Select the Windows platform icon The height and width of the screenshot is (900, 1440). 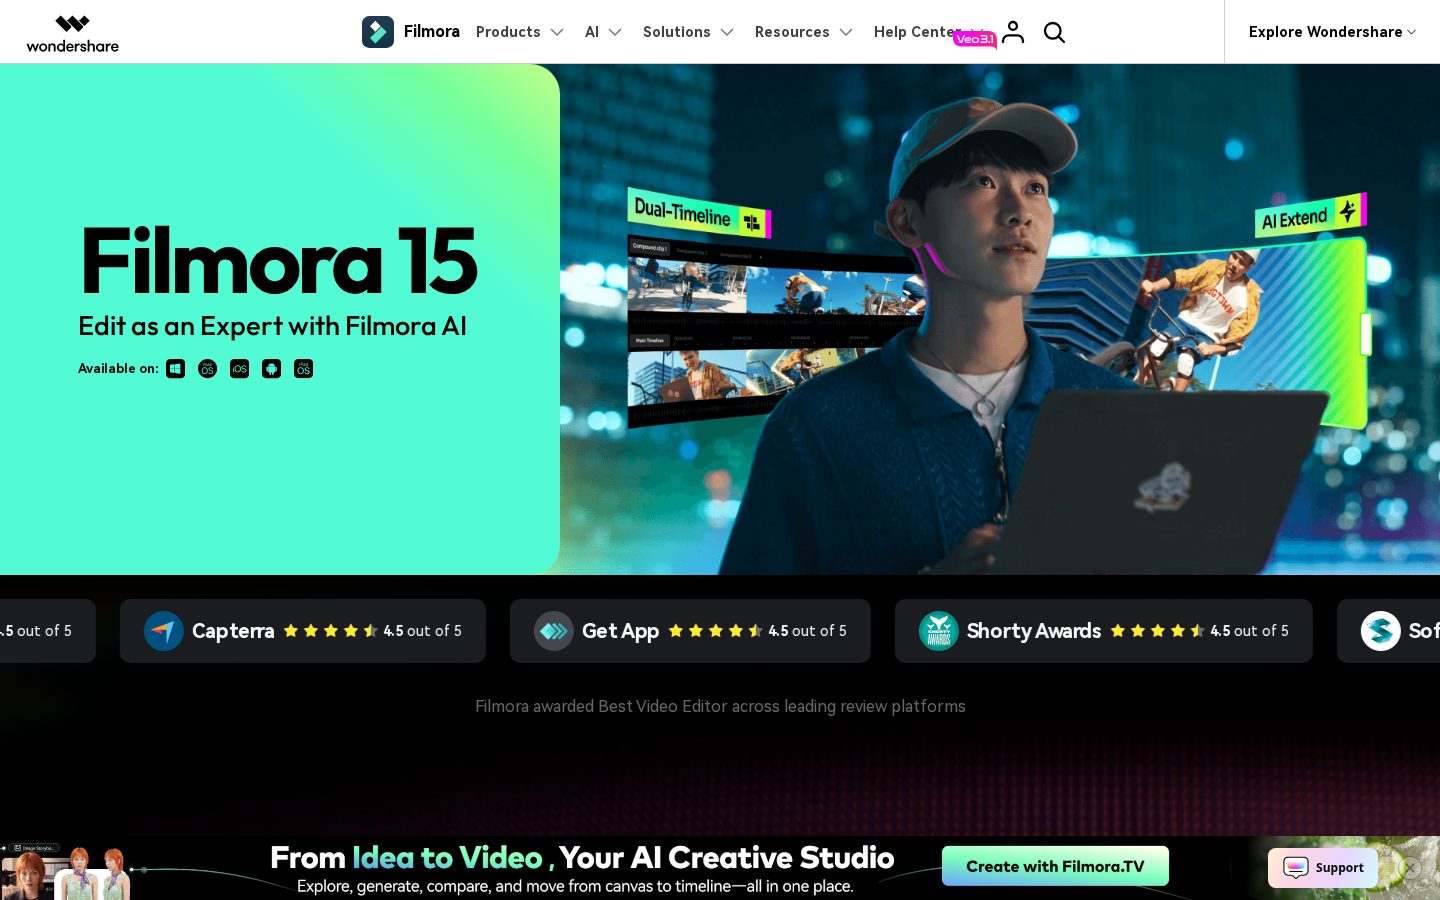click(176, 369)
